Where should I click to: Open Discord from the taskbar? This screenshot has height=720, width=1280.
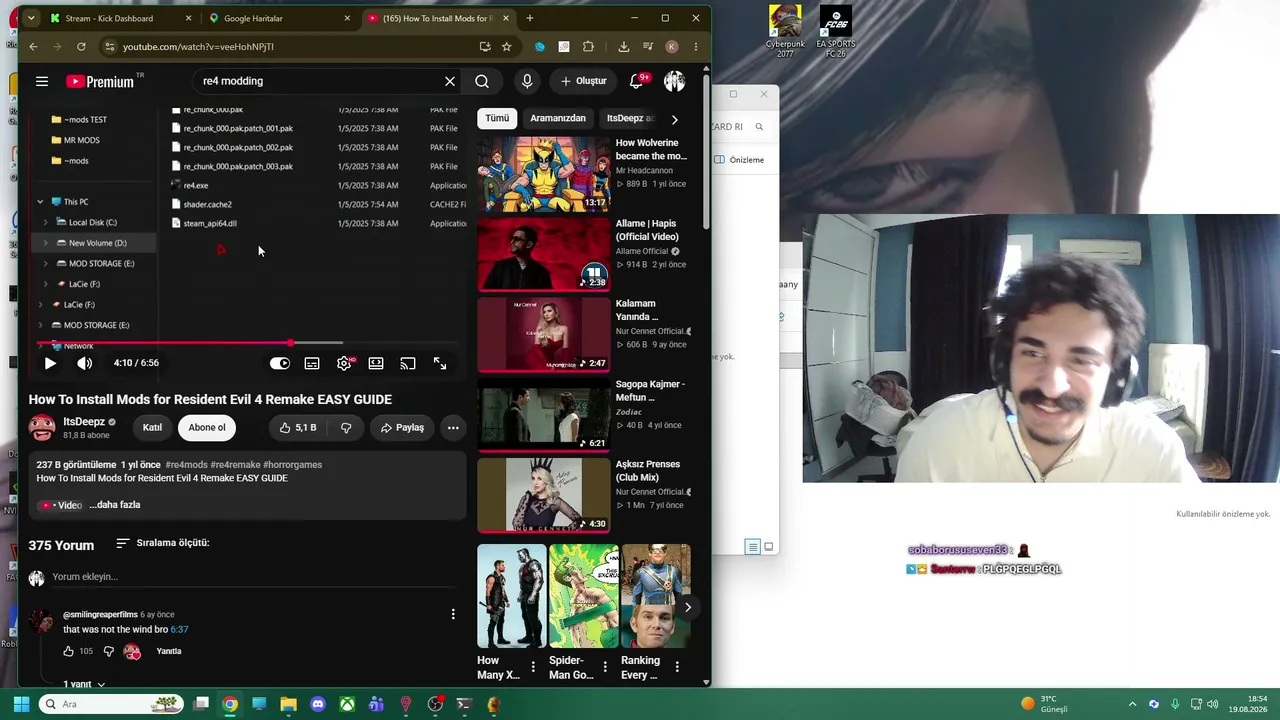click(318, 704)
